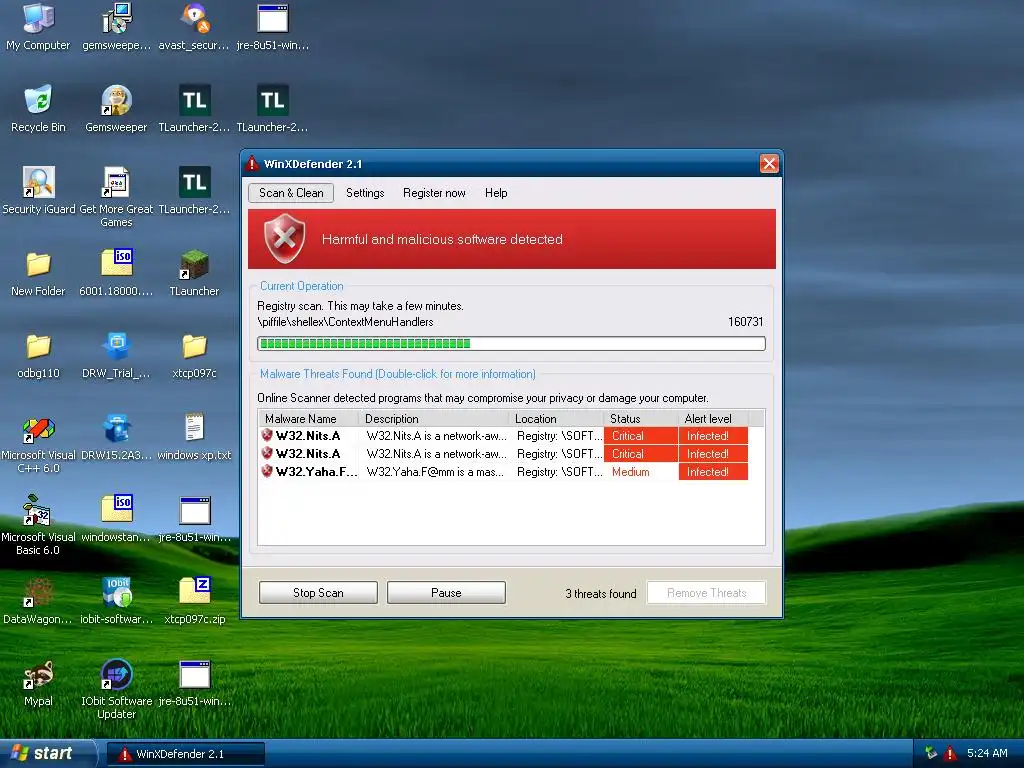
Task: Close the WinXDefender 2.1 window
Action: [x=769, y=163]
